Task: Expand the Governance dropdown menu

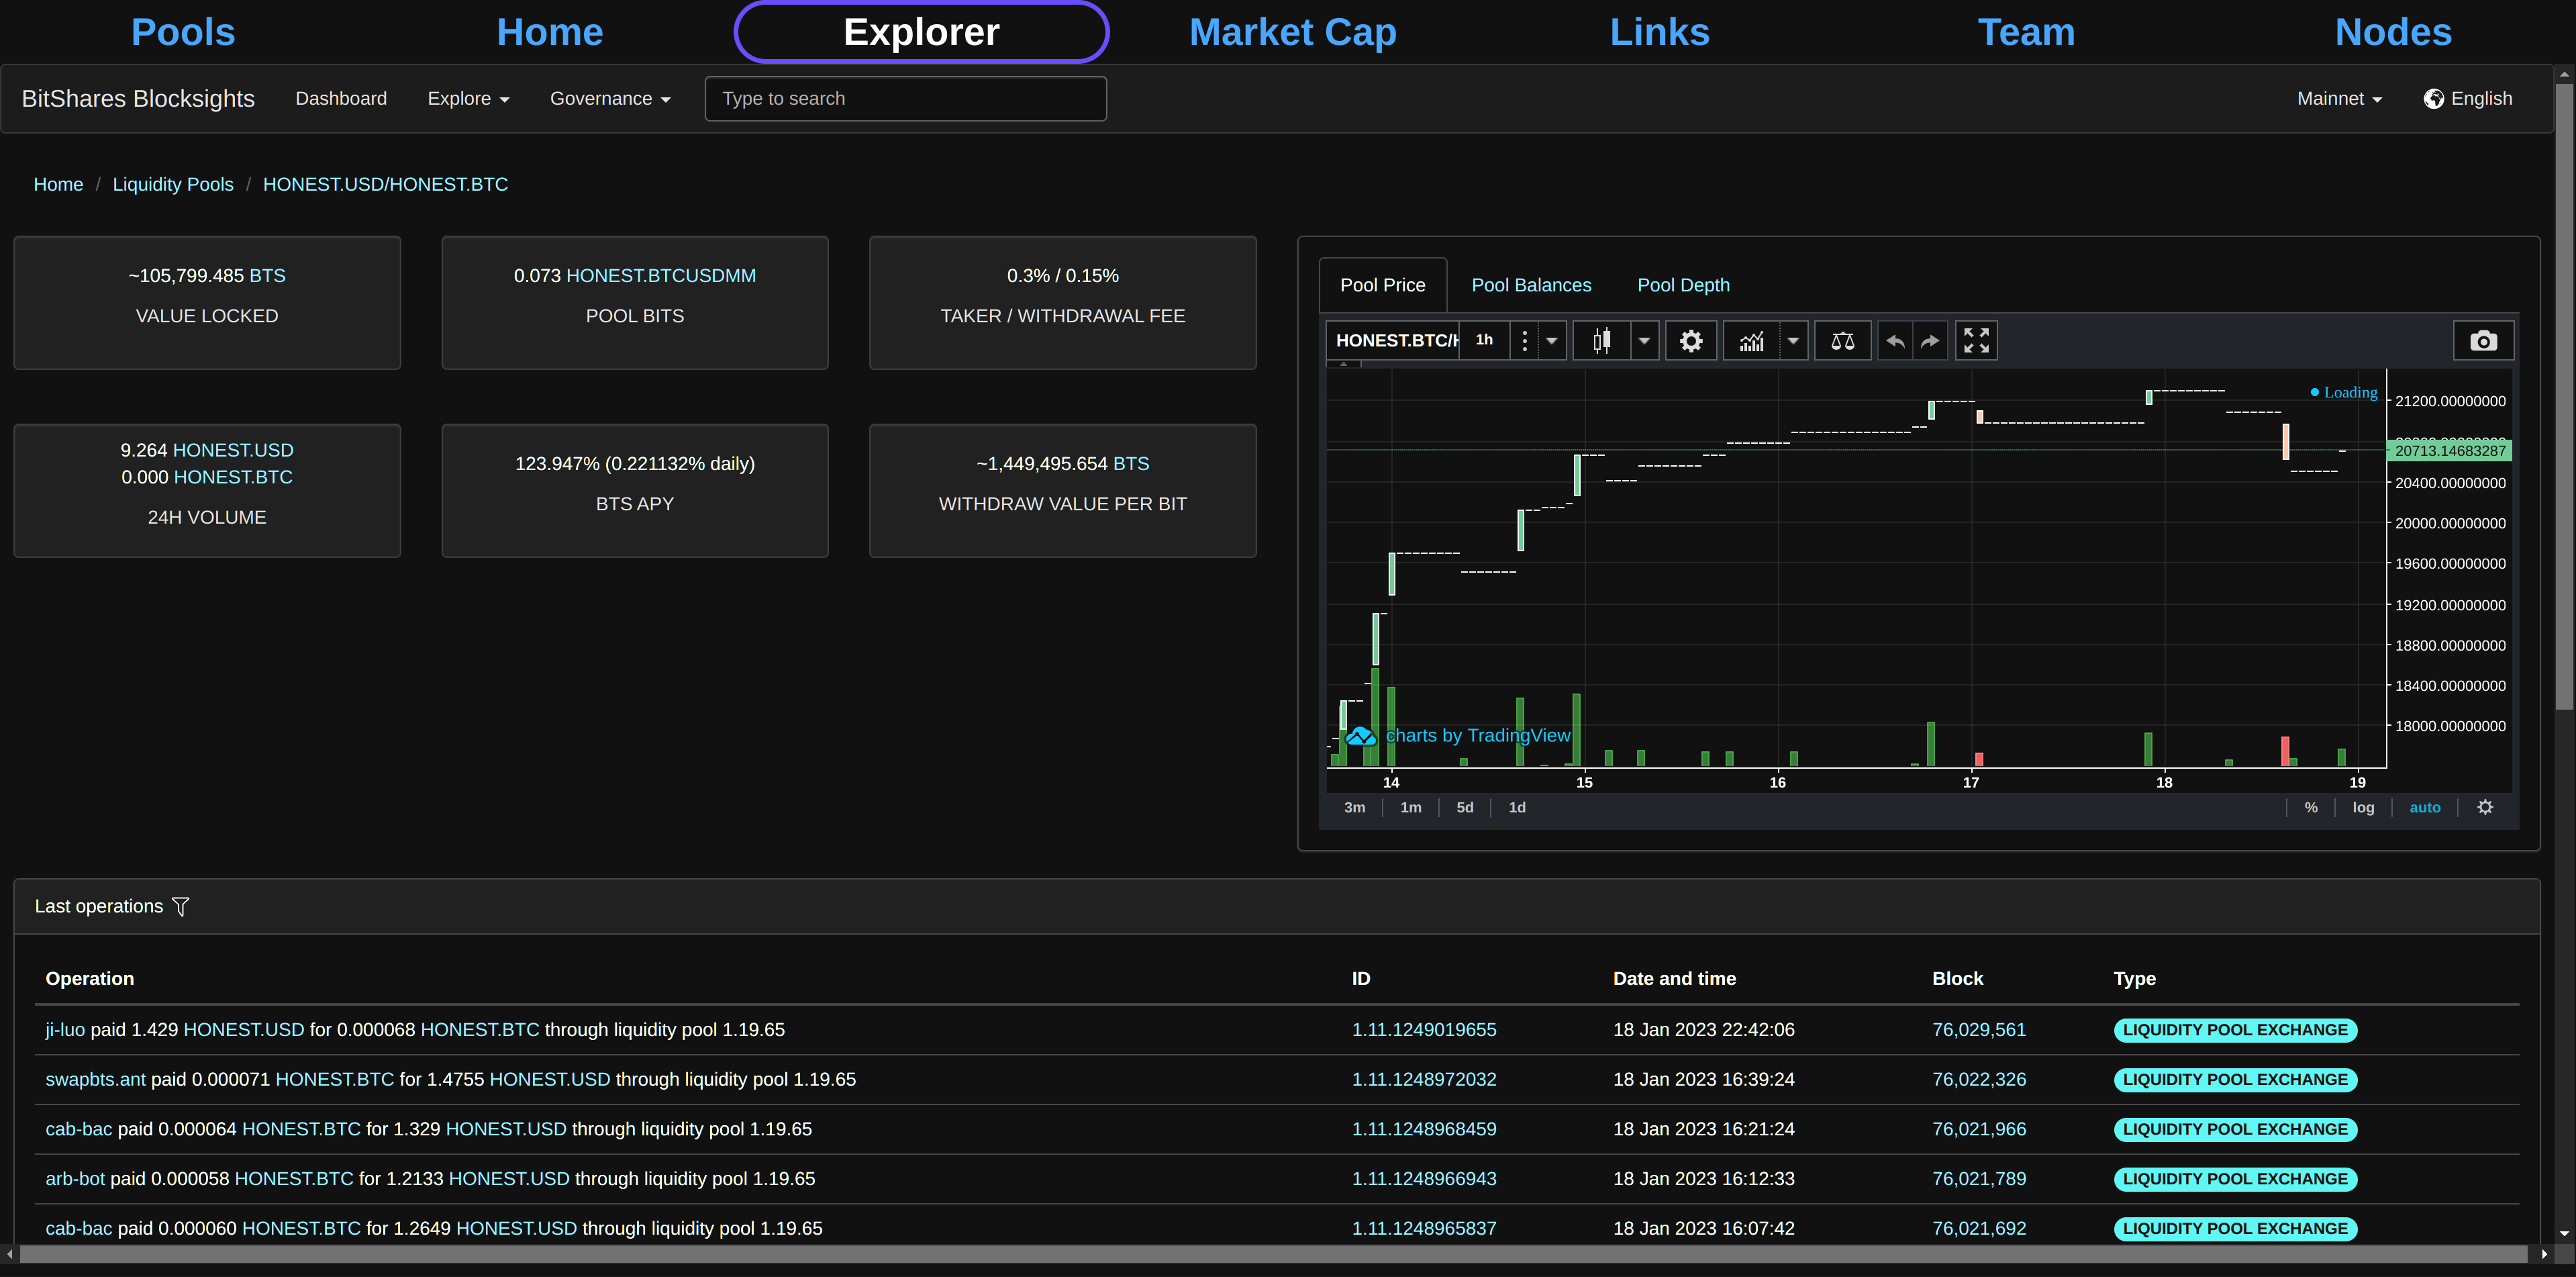Action: (x=610, y=98)
